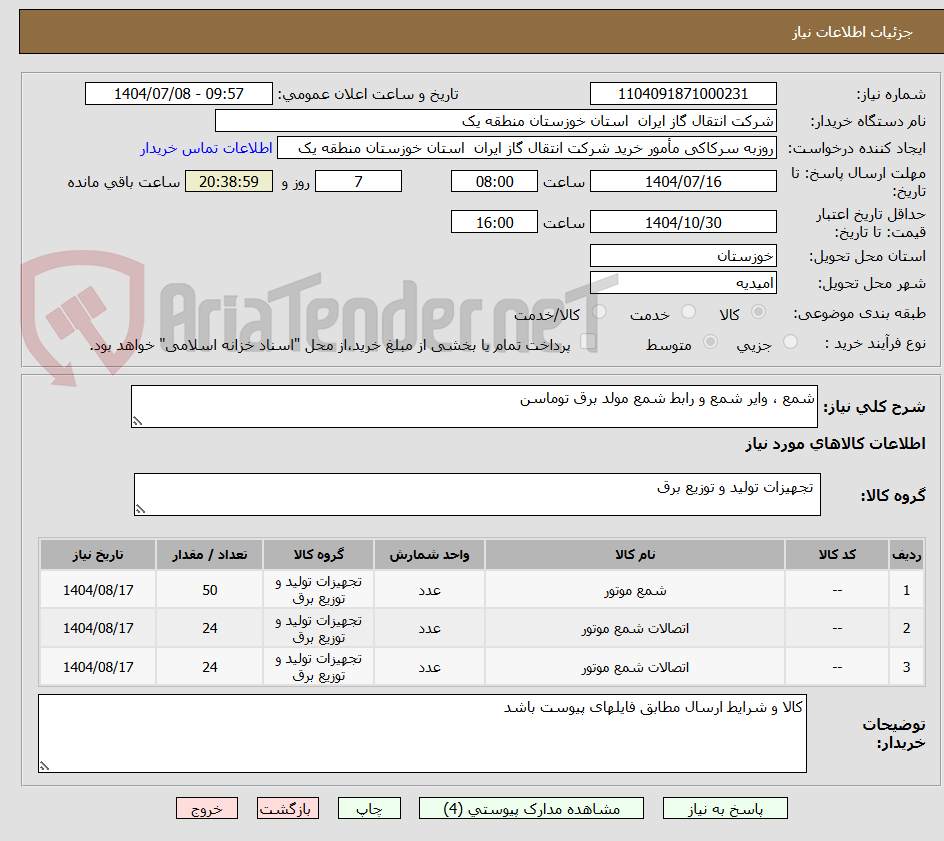The image size is (944, 841).
Task: Enable the اسناد خزانه اسلامی payment checkbox
Action: 589,341
